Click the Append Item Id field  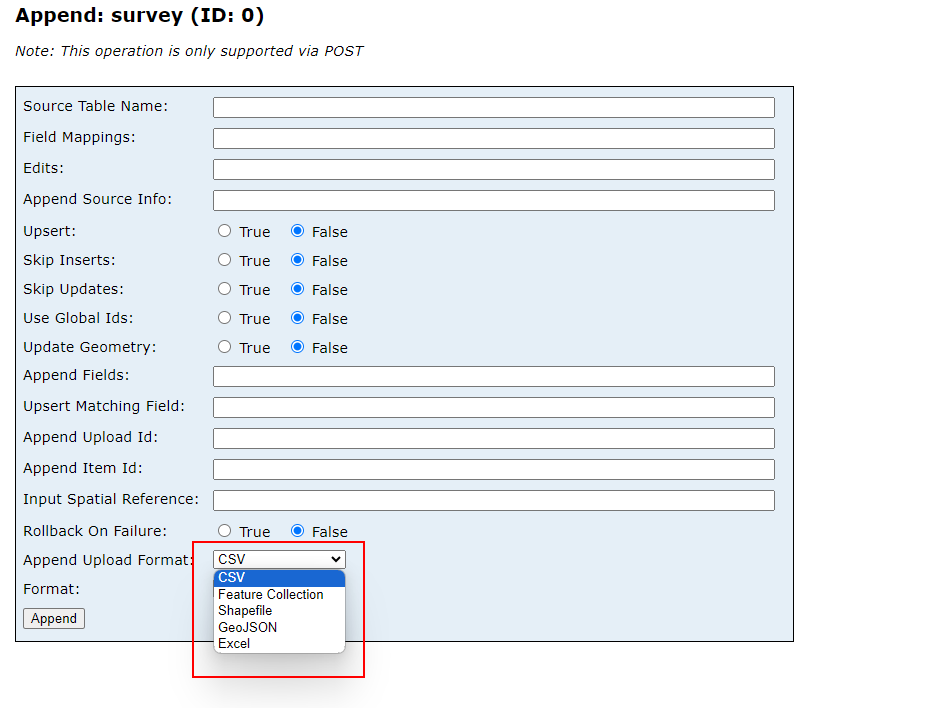493,468
